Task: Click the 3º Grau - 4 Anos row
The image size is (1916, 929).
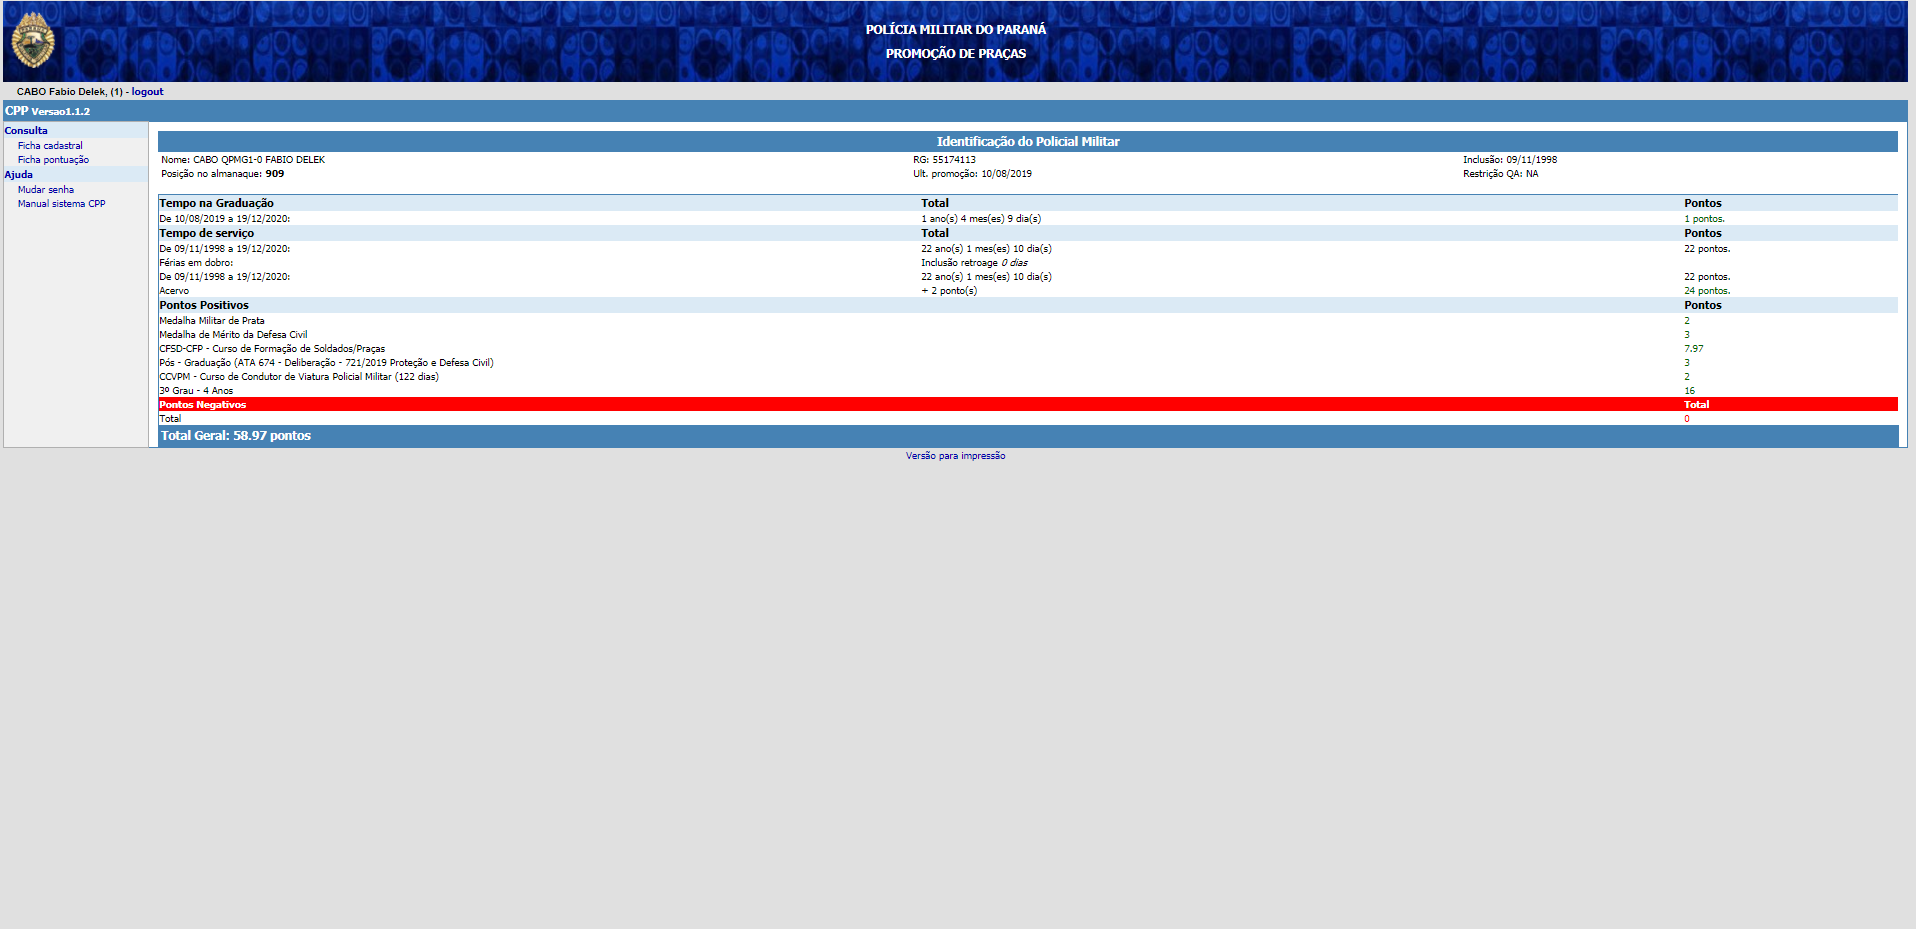Action: click(196, 391)
